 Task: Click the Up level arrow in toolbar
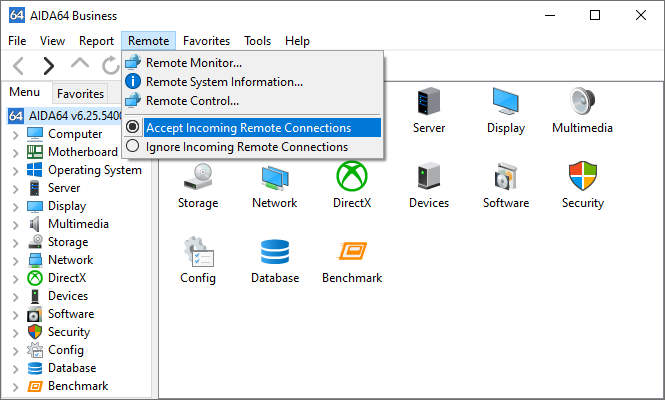tap(80, 64)
